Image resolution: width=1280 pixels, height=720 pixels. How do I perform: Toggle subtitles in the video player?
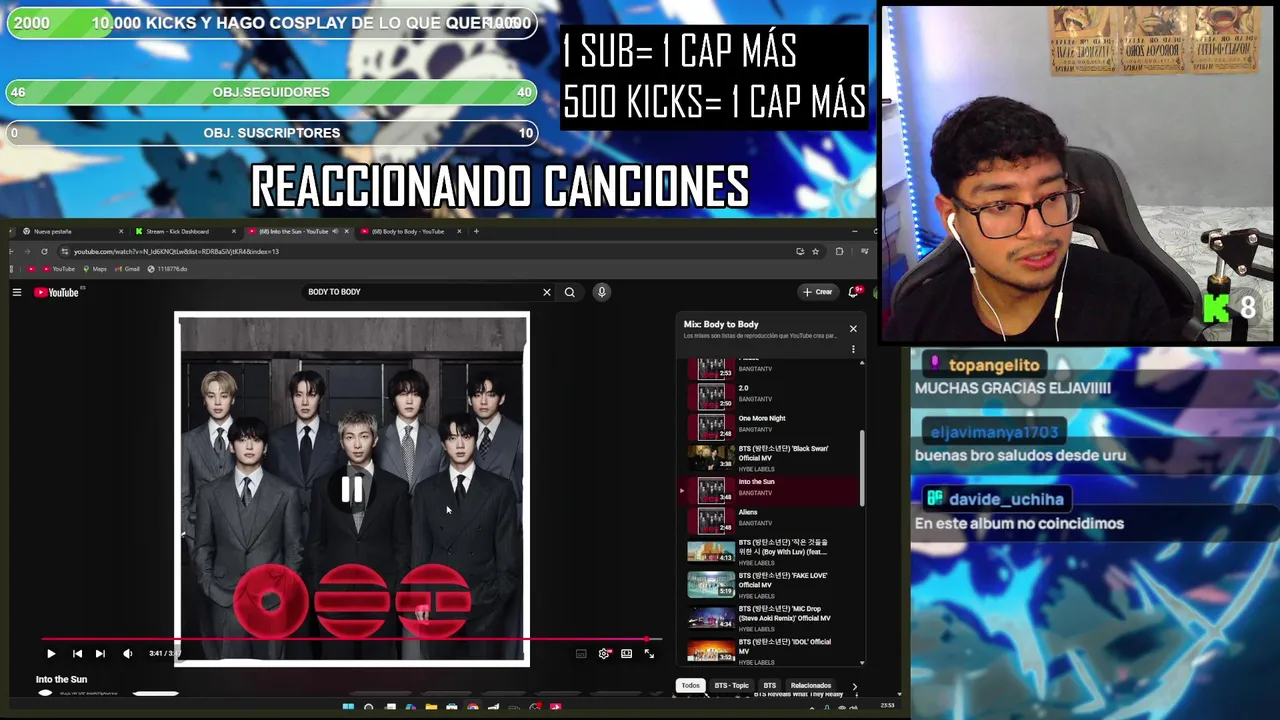(581, 654)
